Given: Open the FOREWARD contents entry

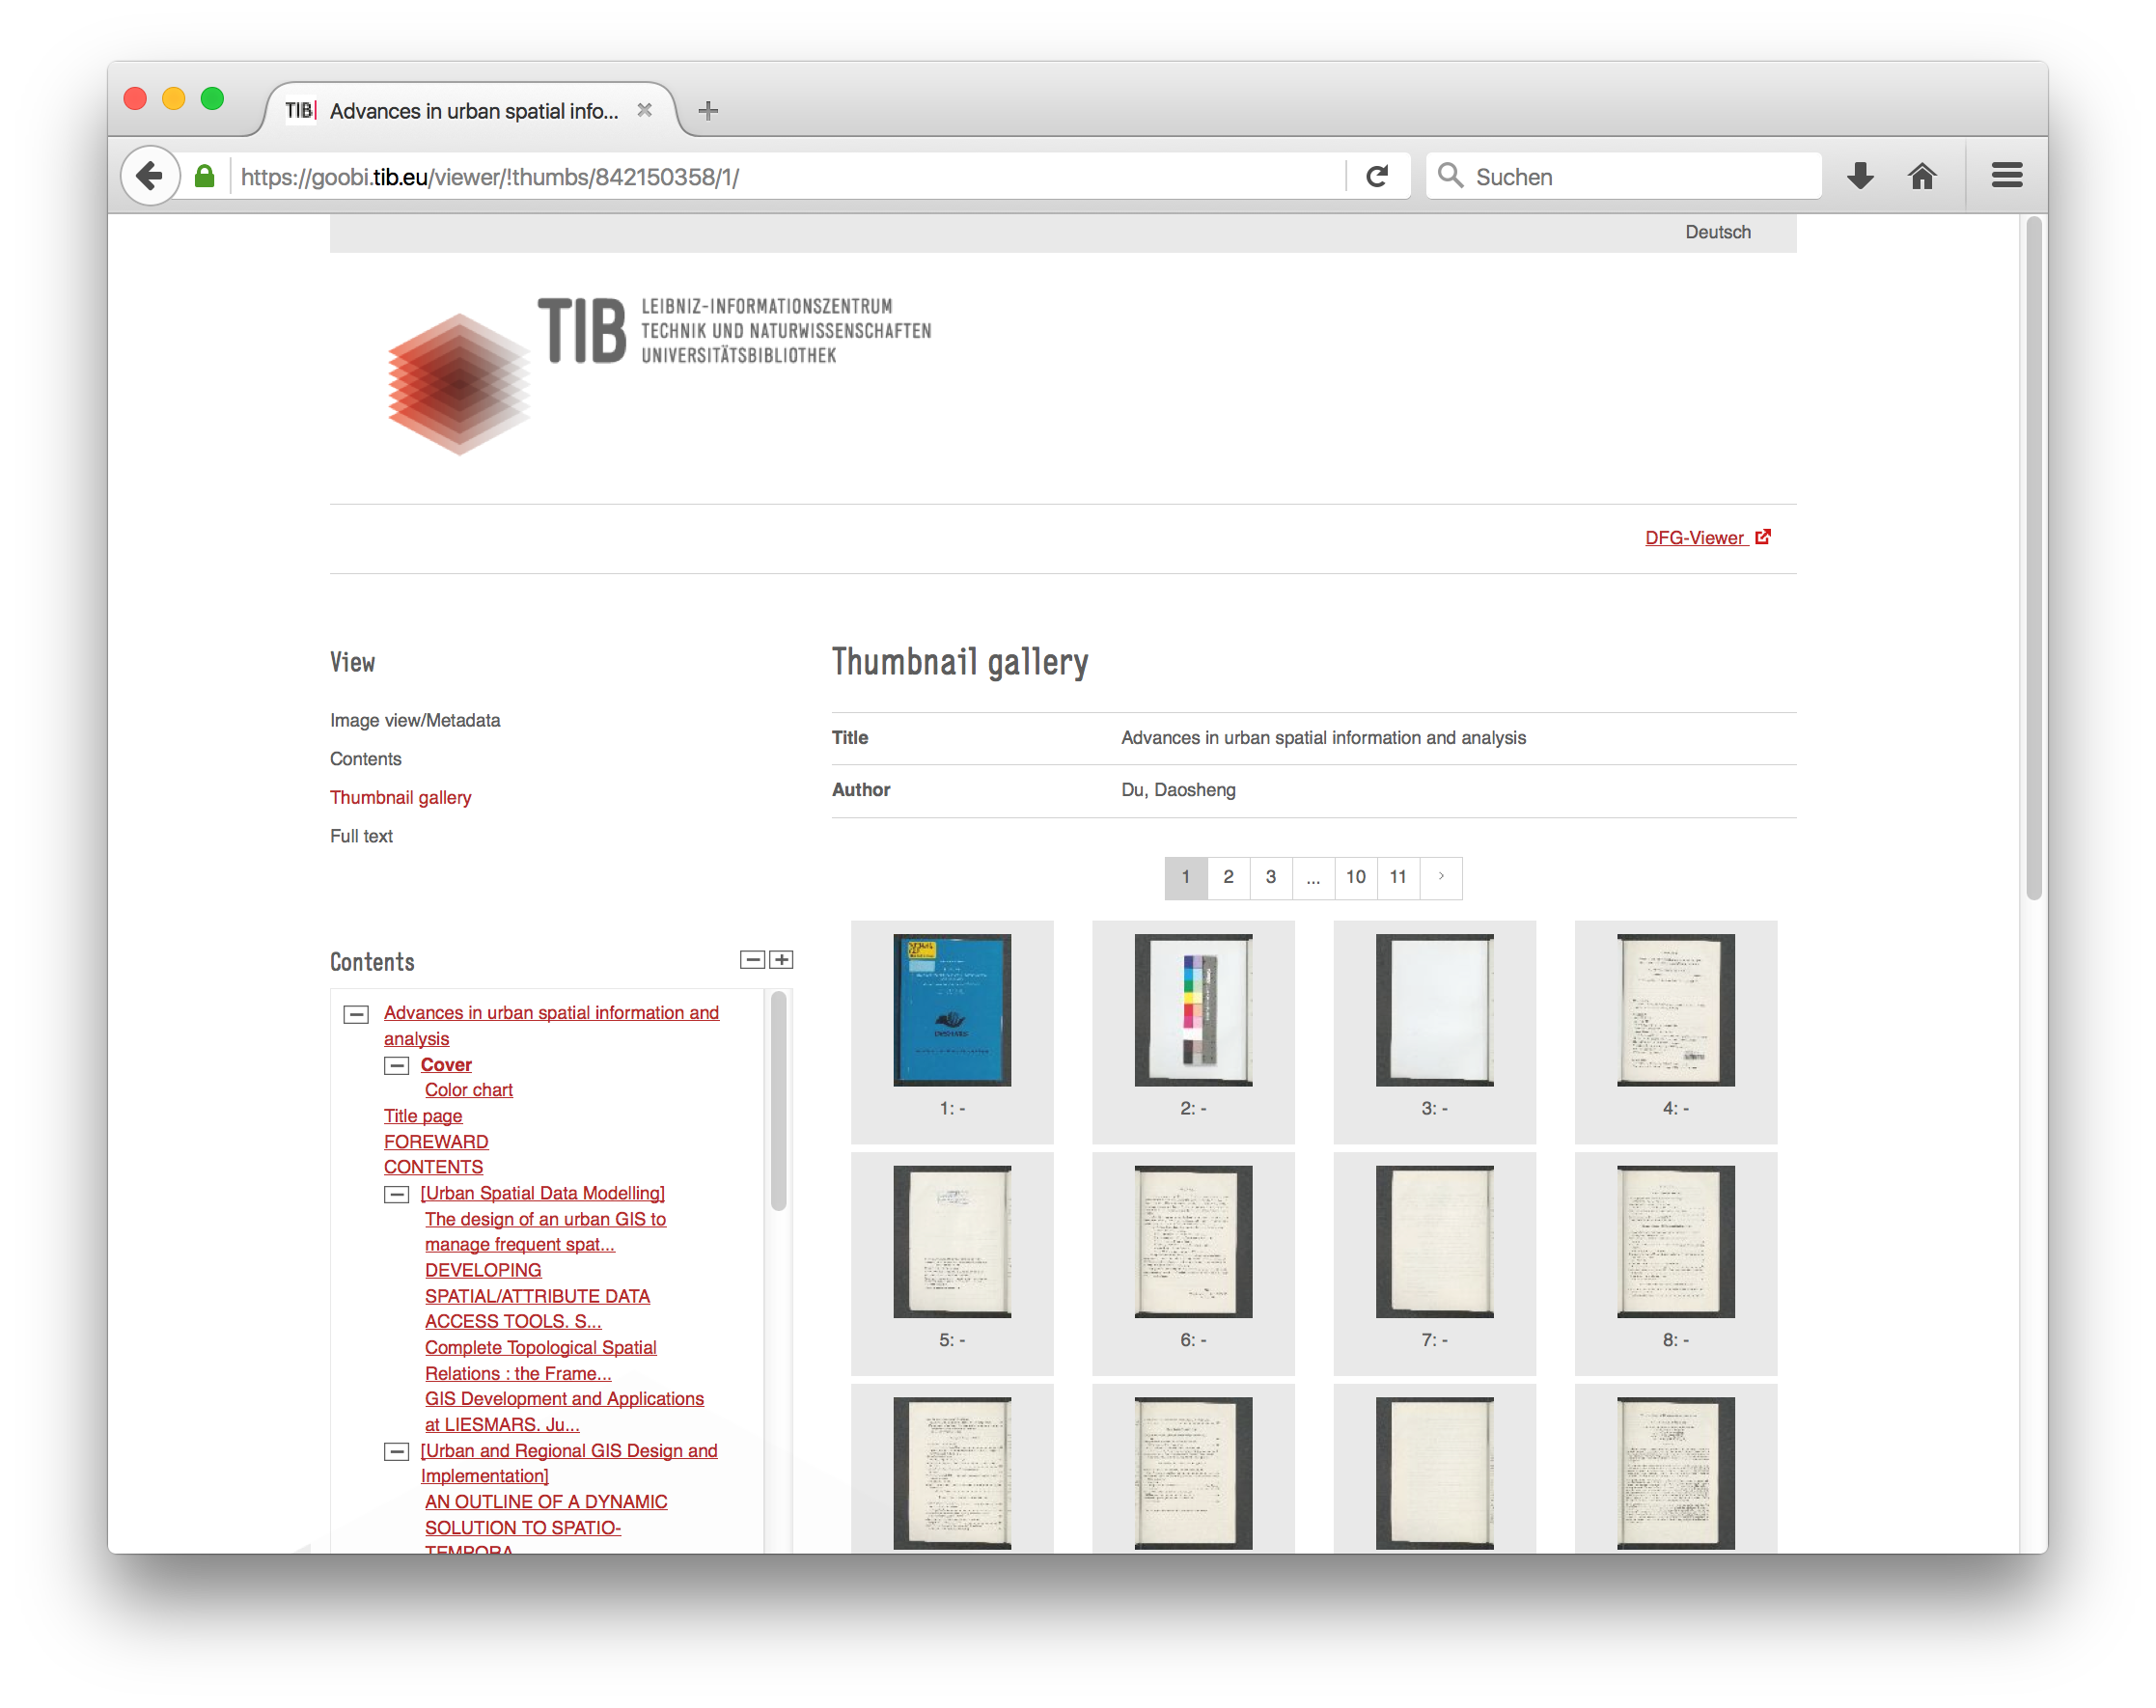Looking at the screenshot, I should point(436,1142).
